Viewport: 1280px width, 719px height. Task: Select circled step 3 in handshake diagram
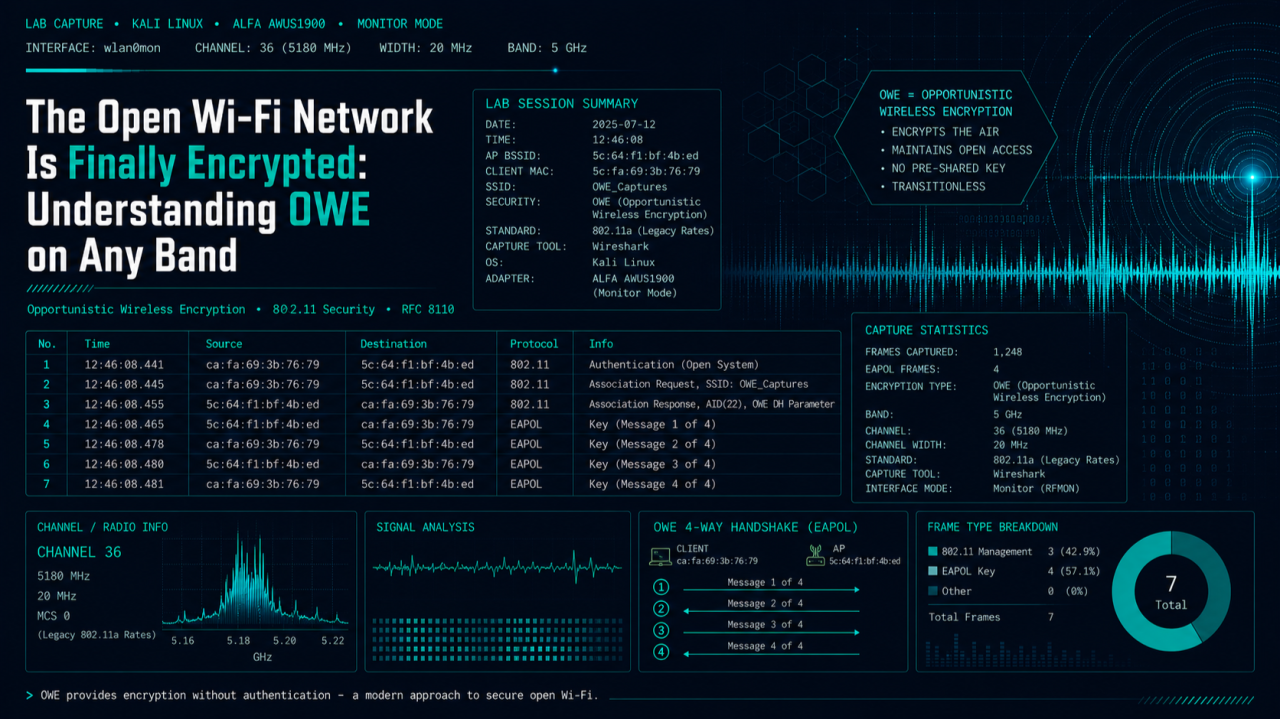click(661, 630)
